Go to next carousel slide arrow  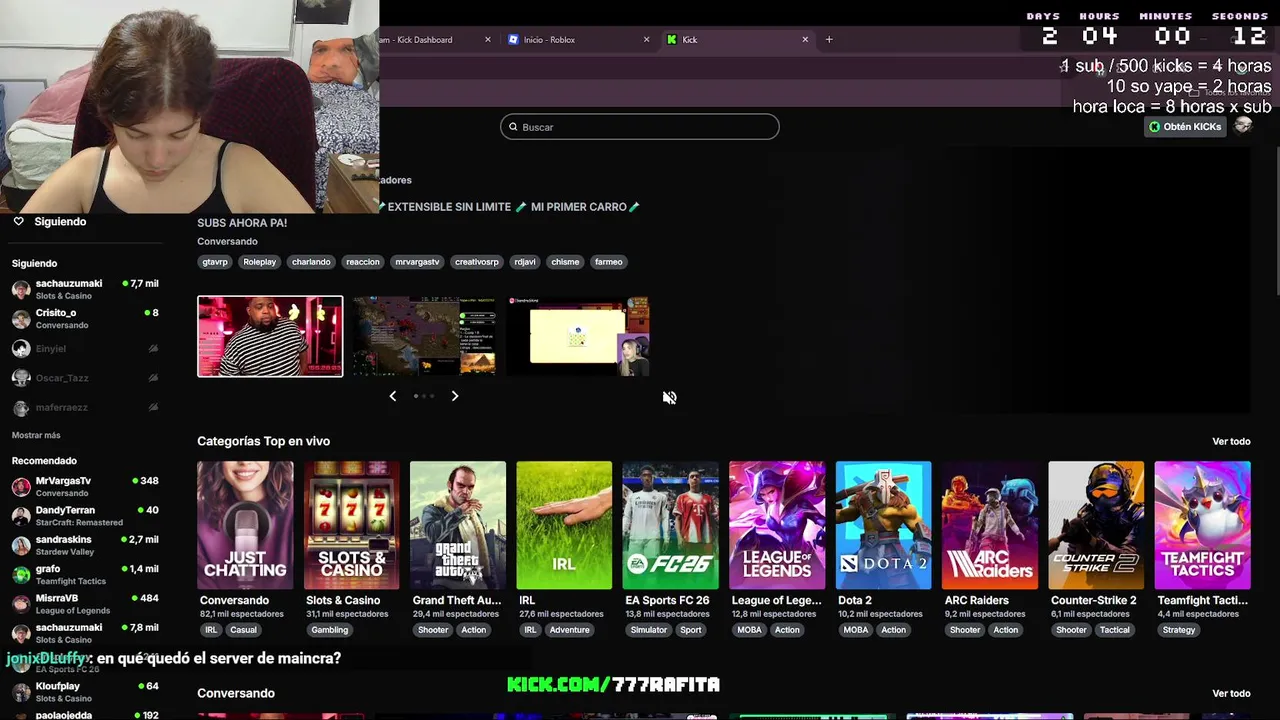[455, 396]
